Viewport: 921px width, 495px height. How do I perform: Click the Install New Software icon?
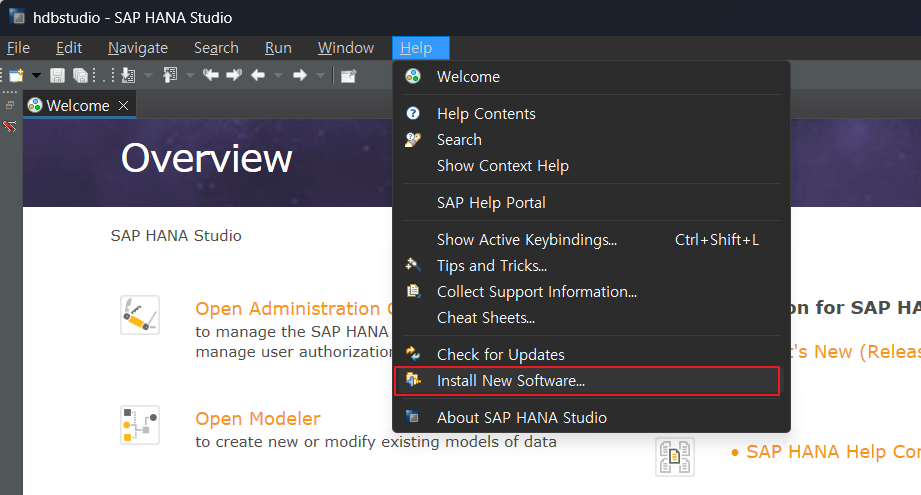tap(413, 379)
